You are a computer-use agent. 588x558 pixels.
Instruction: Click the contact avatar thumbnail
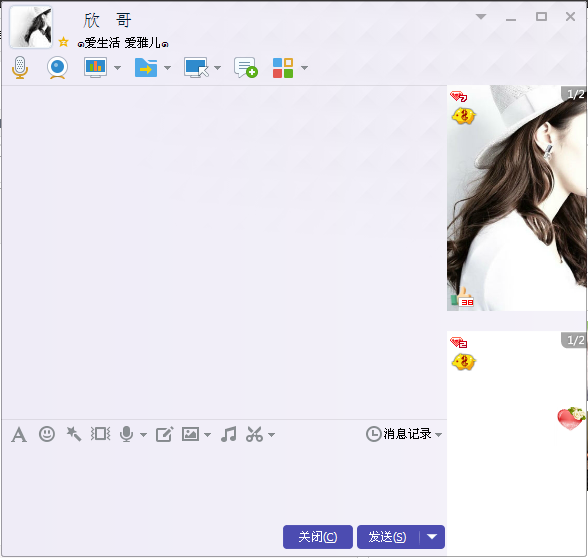31,27
